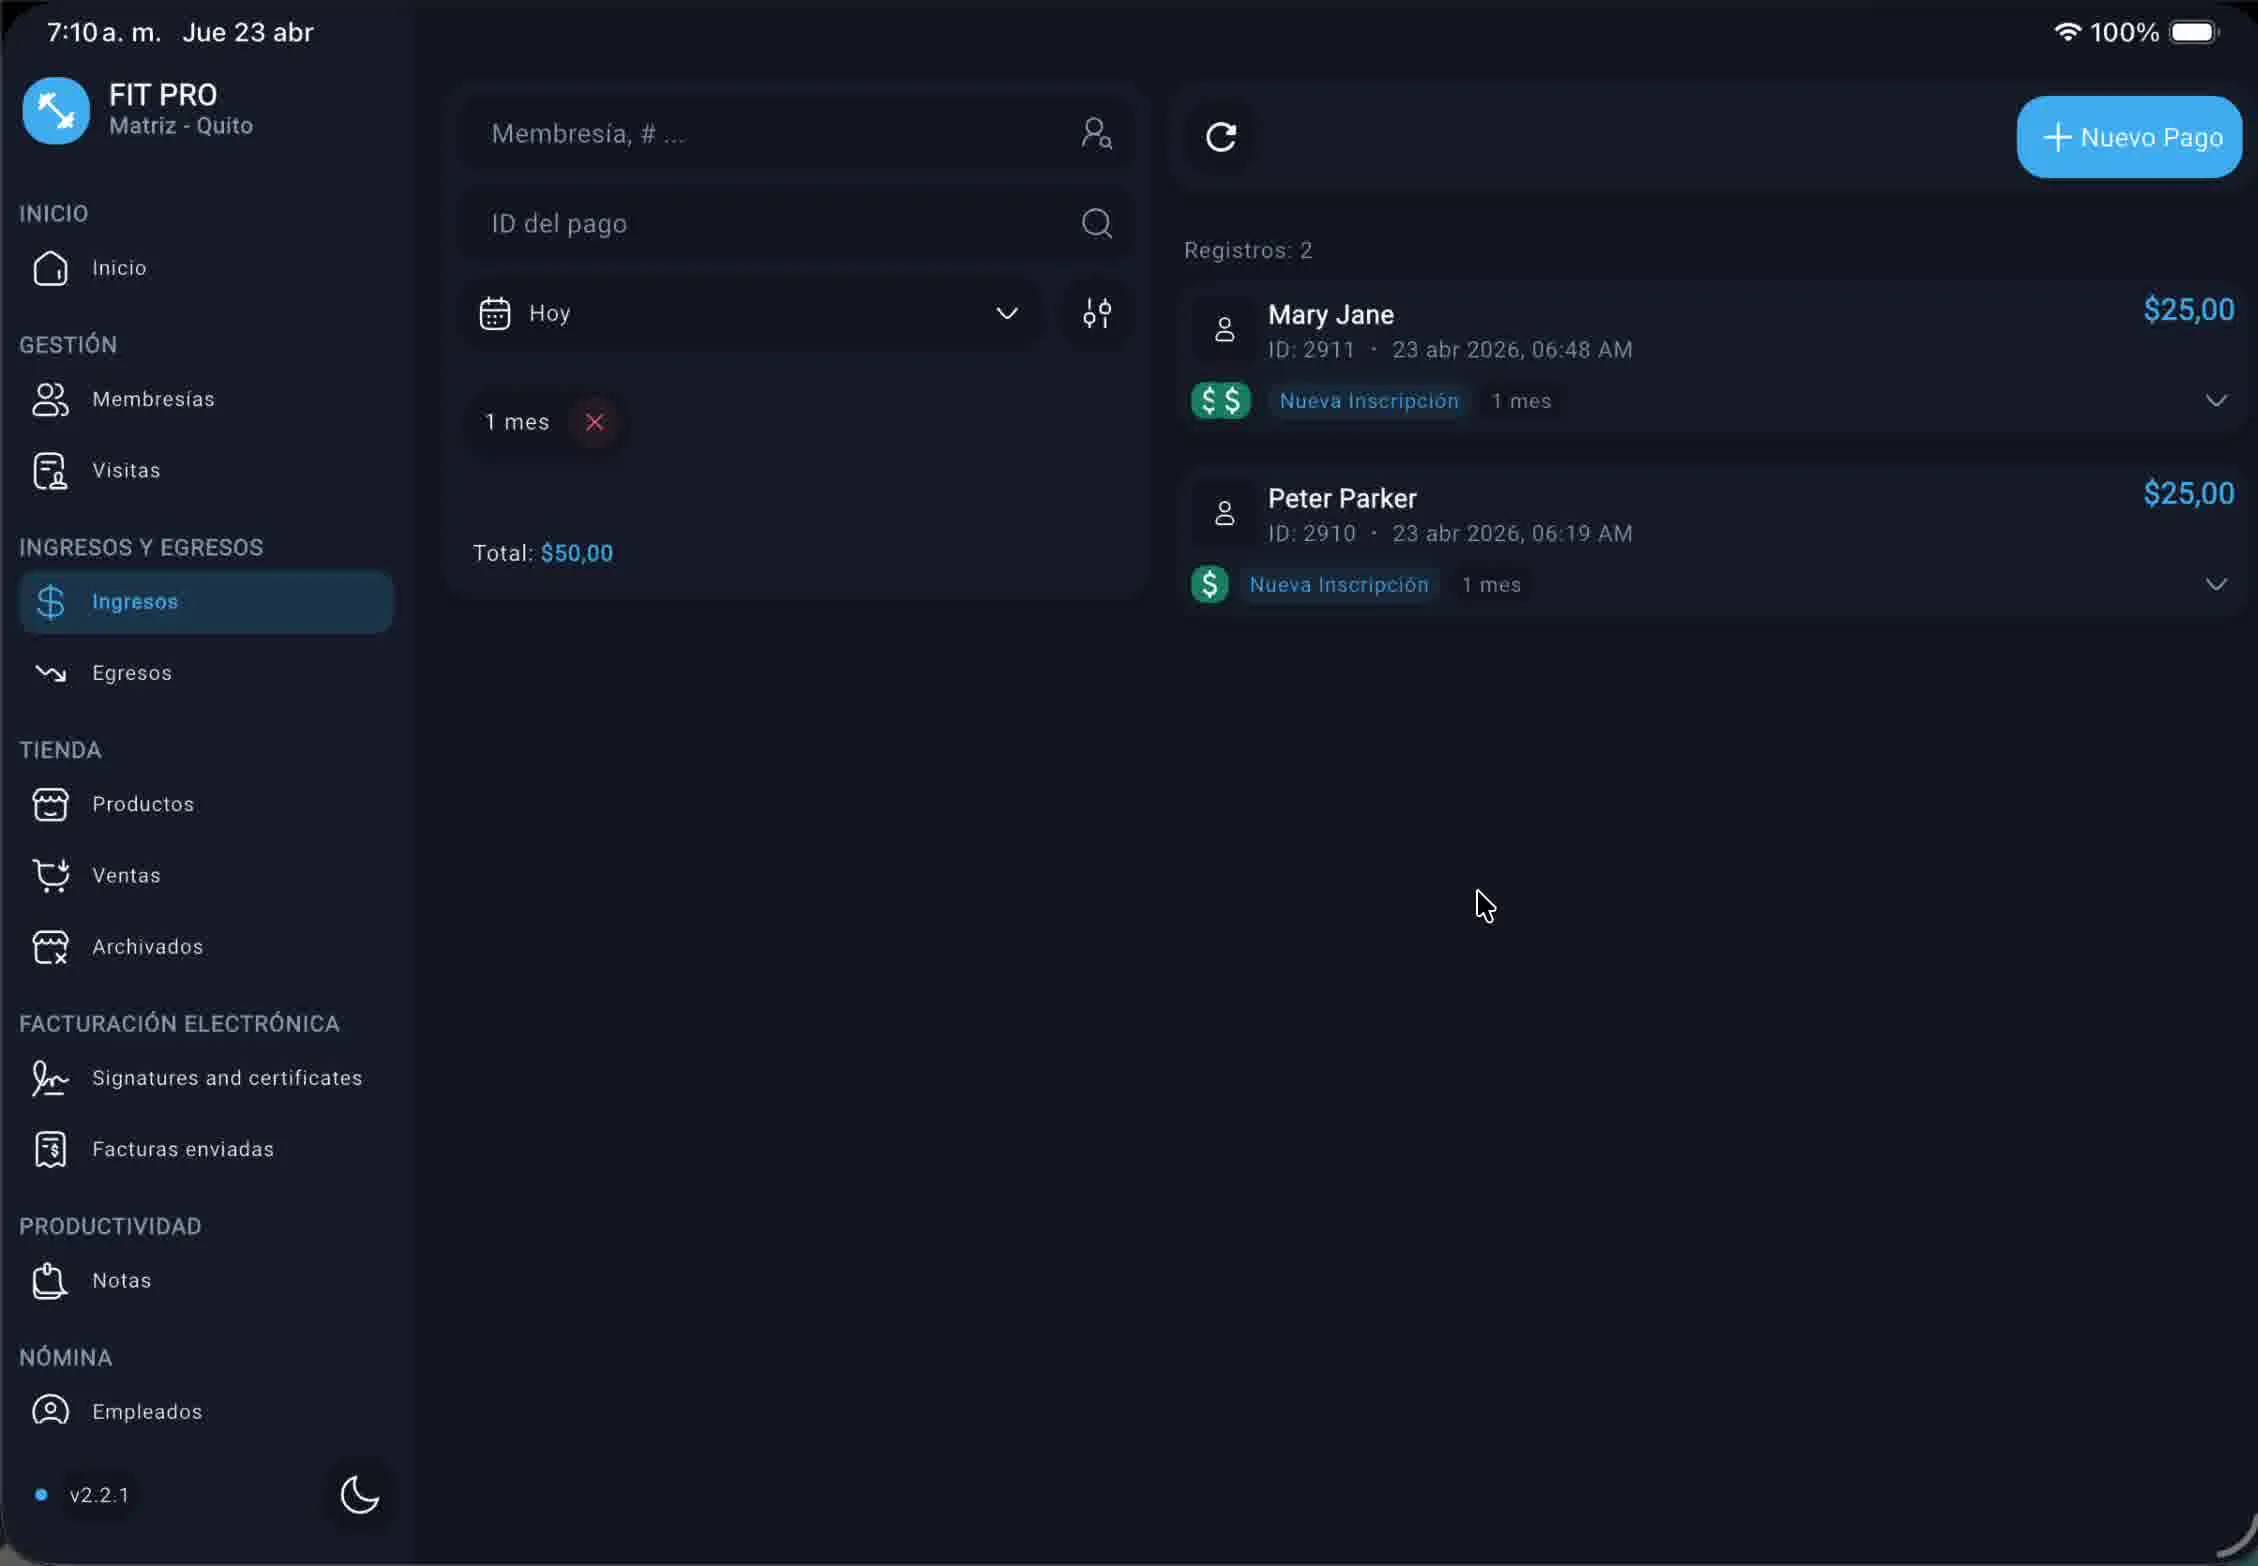This screenshot has width=2258, height=1566.
Task: Create a Nuevo Pago
Action: point(2129,137)
